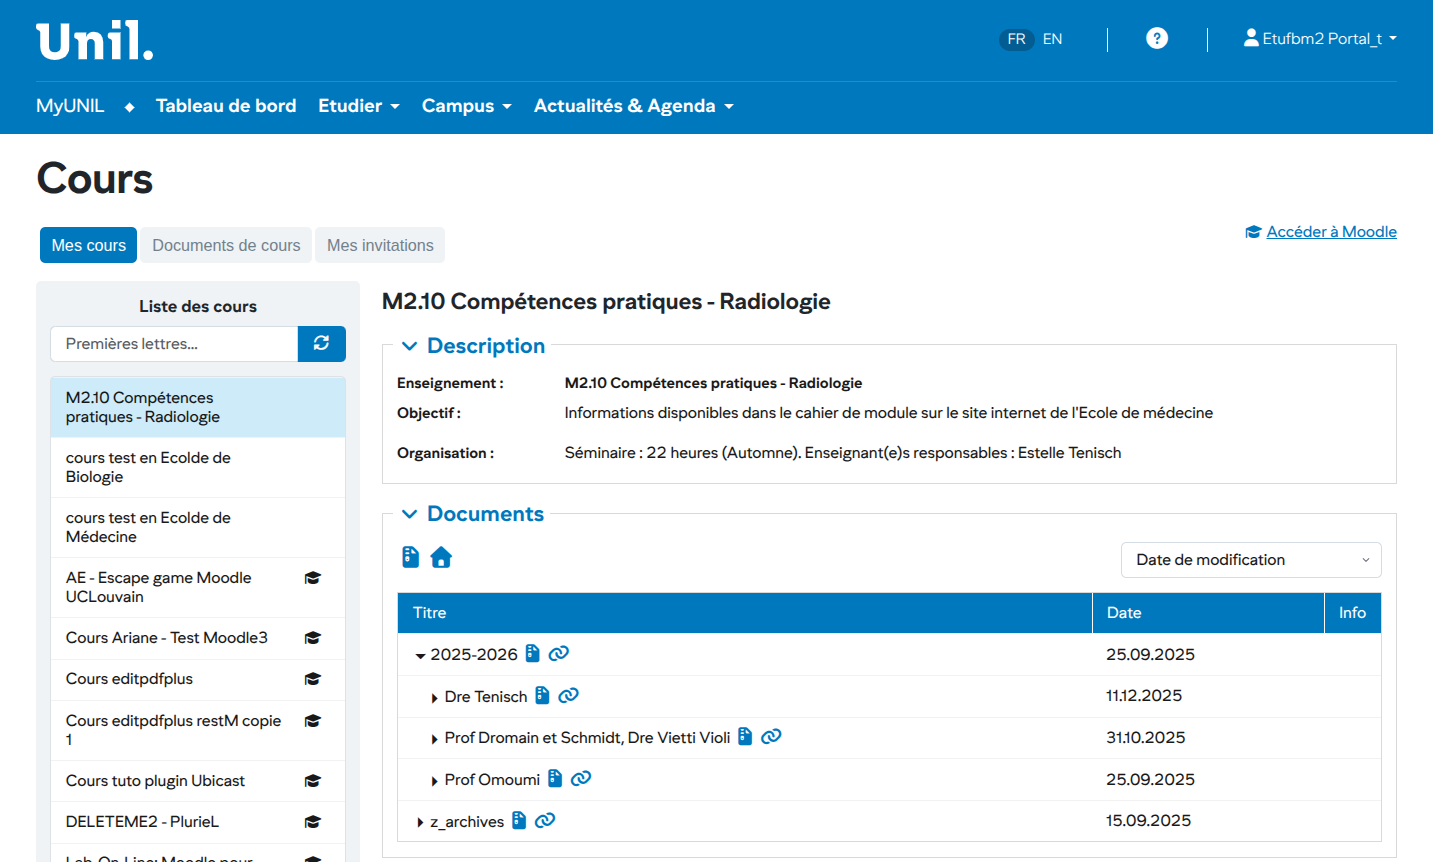
Task: Click Moodle cap icon for Cours Ariane
Action: pos(312,638)
